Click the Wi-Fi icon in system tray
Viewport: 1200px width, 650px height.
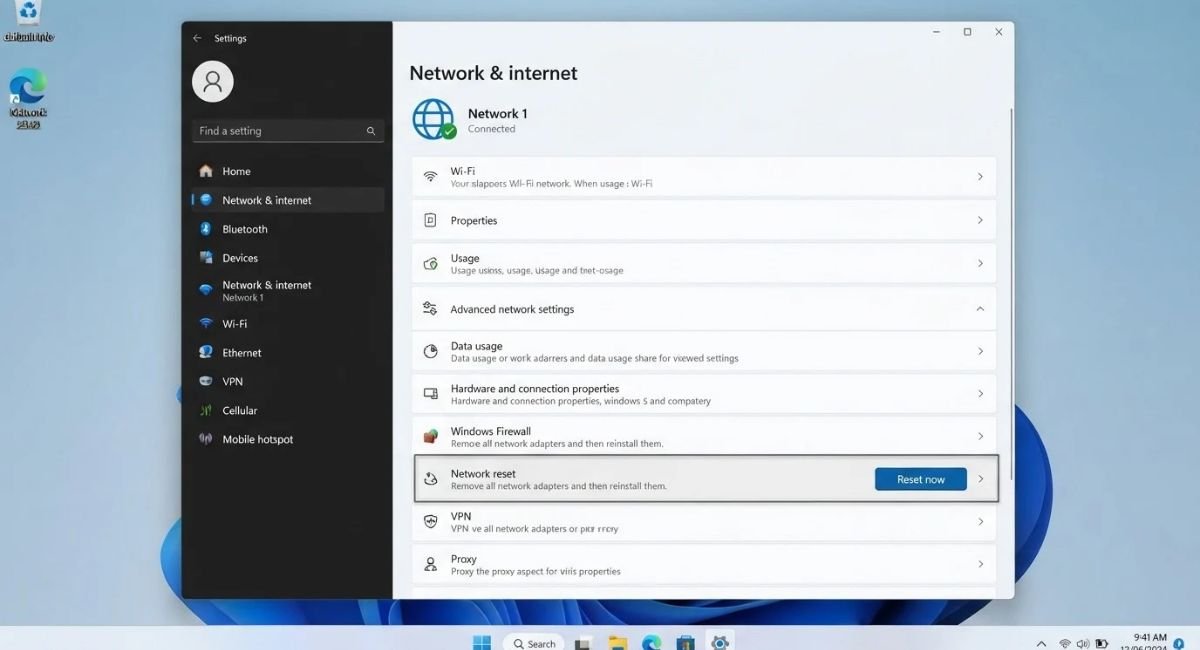(x=1065, y=643)
